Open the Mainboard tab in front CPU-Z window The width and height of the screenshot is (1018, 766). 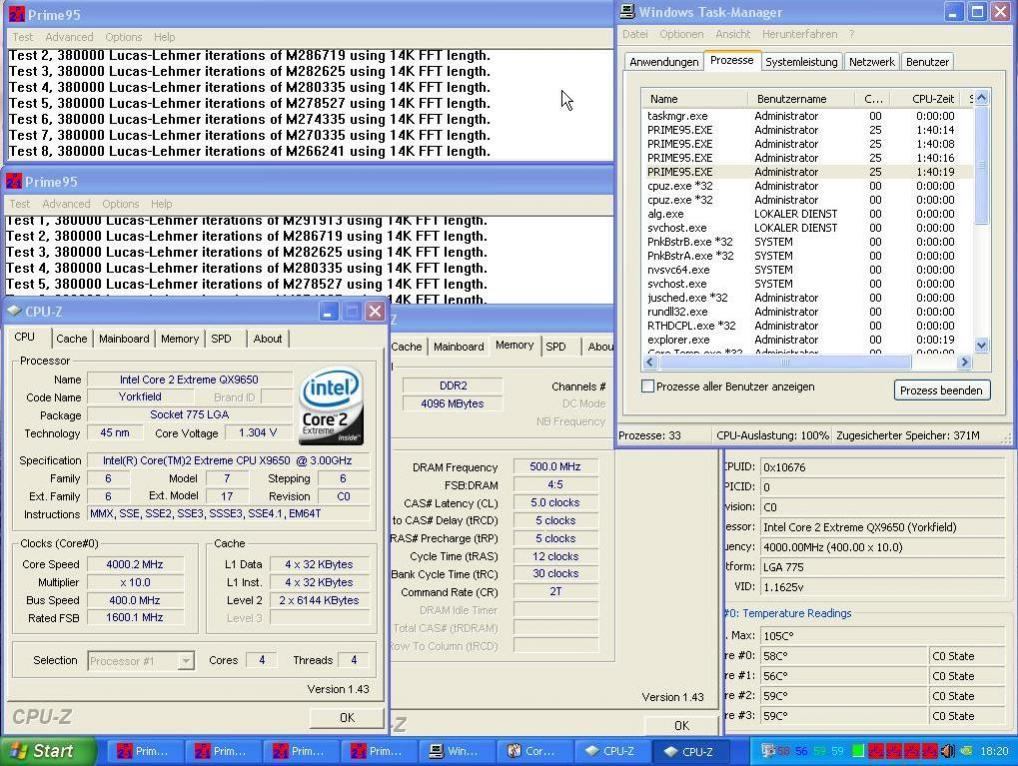pos(124,339)
